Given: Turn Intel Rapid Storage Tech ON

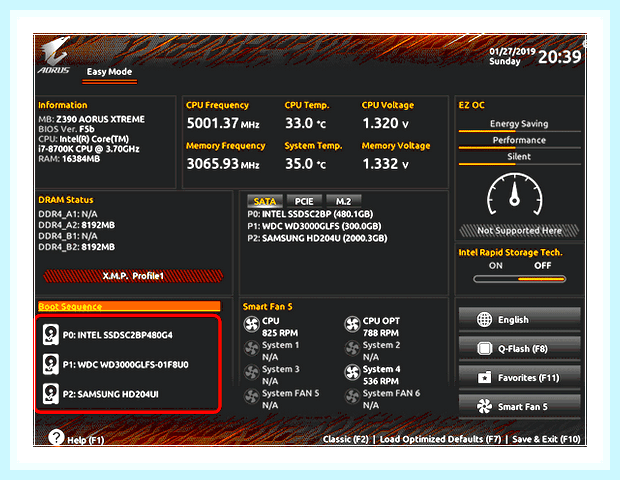Looking at the screenshot, I should [x=495, y=266].
